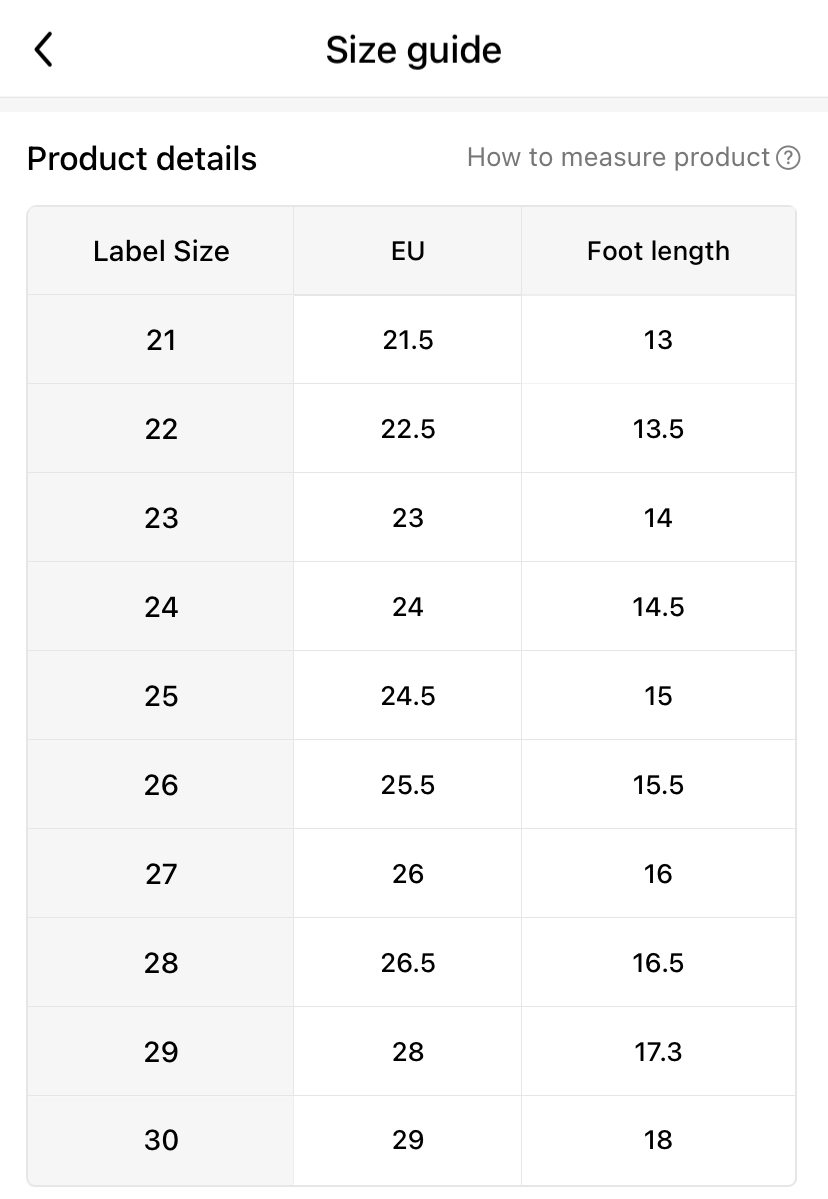828x1199 pixels.
Task: Click the Size guide title
Action: (413, 50)
